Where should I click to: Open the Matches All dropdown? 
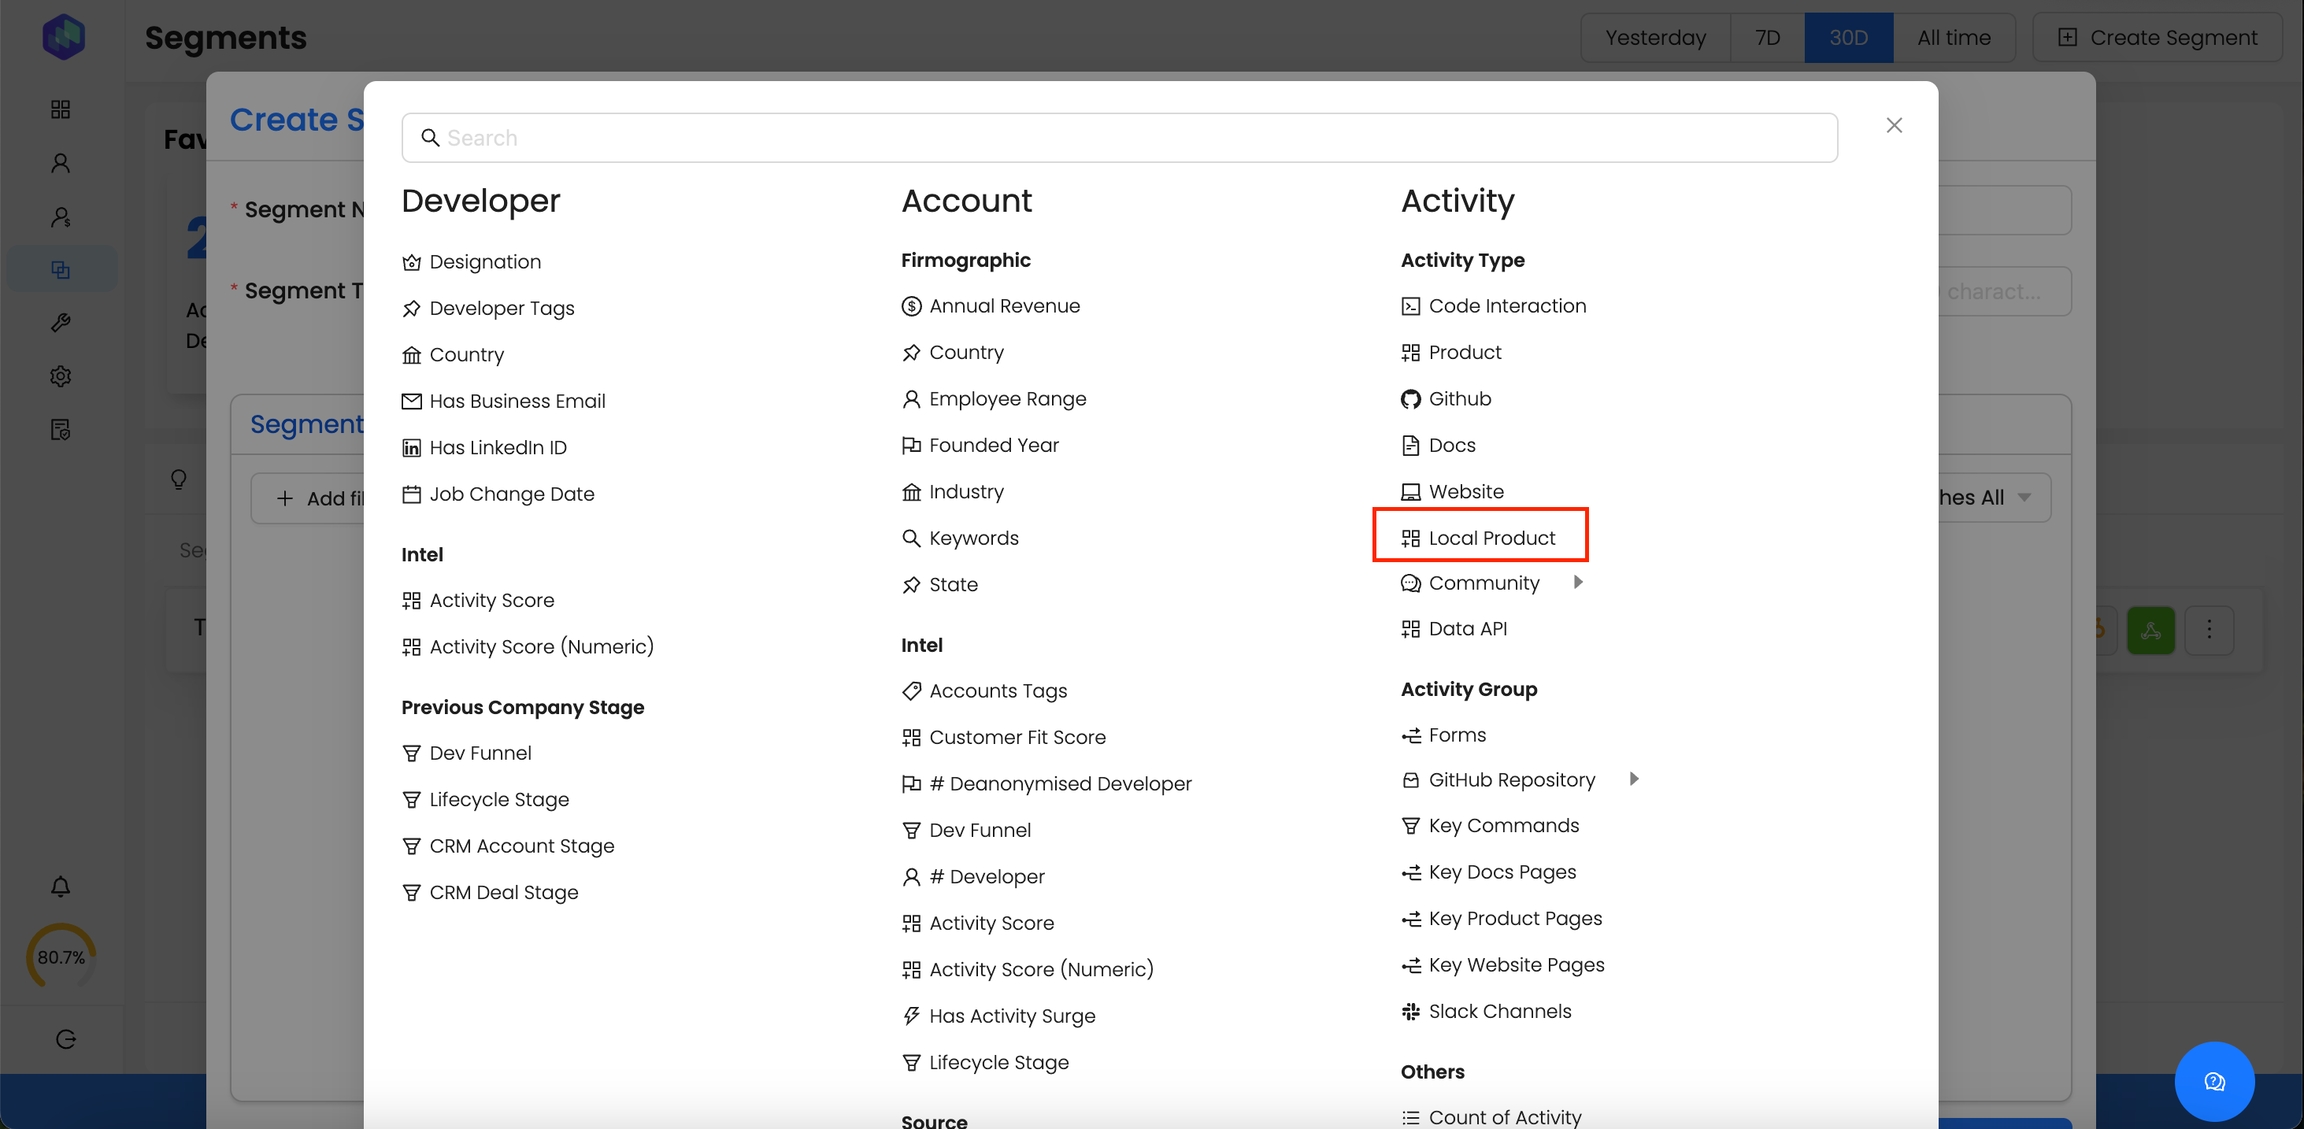1990,497
